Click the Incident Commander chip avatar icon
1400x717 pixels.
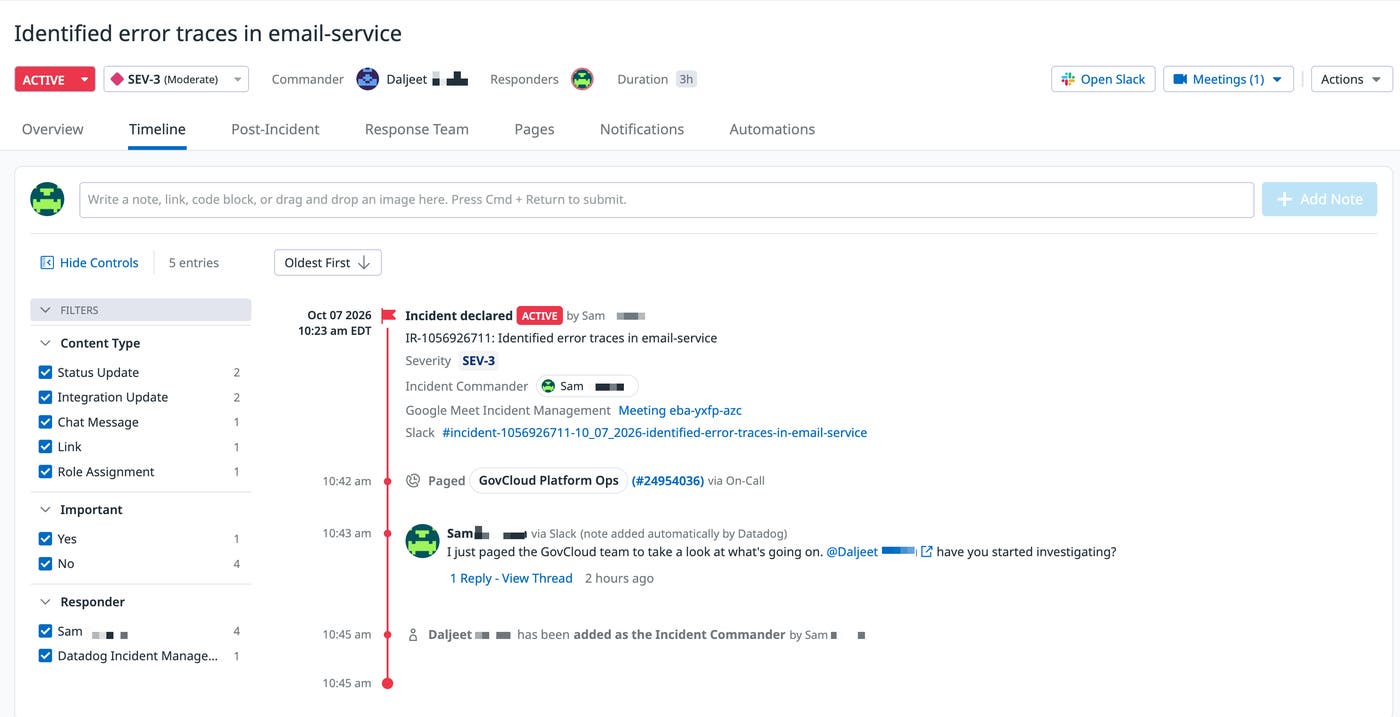coord(549,386)
